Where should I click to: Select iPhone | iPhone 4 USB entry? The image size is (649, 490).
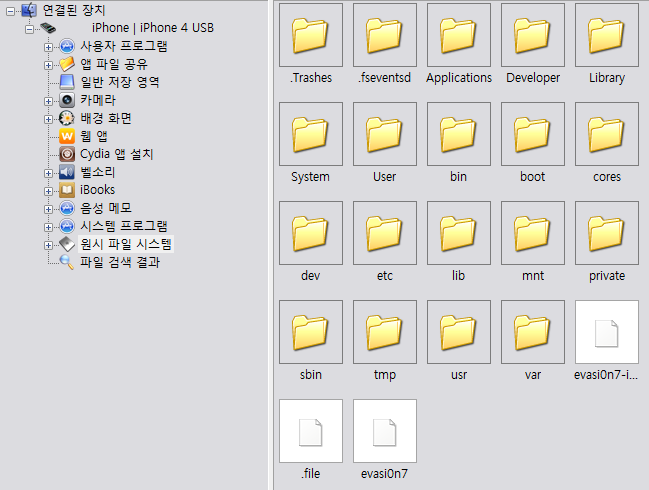(x=153, y=28)
